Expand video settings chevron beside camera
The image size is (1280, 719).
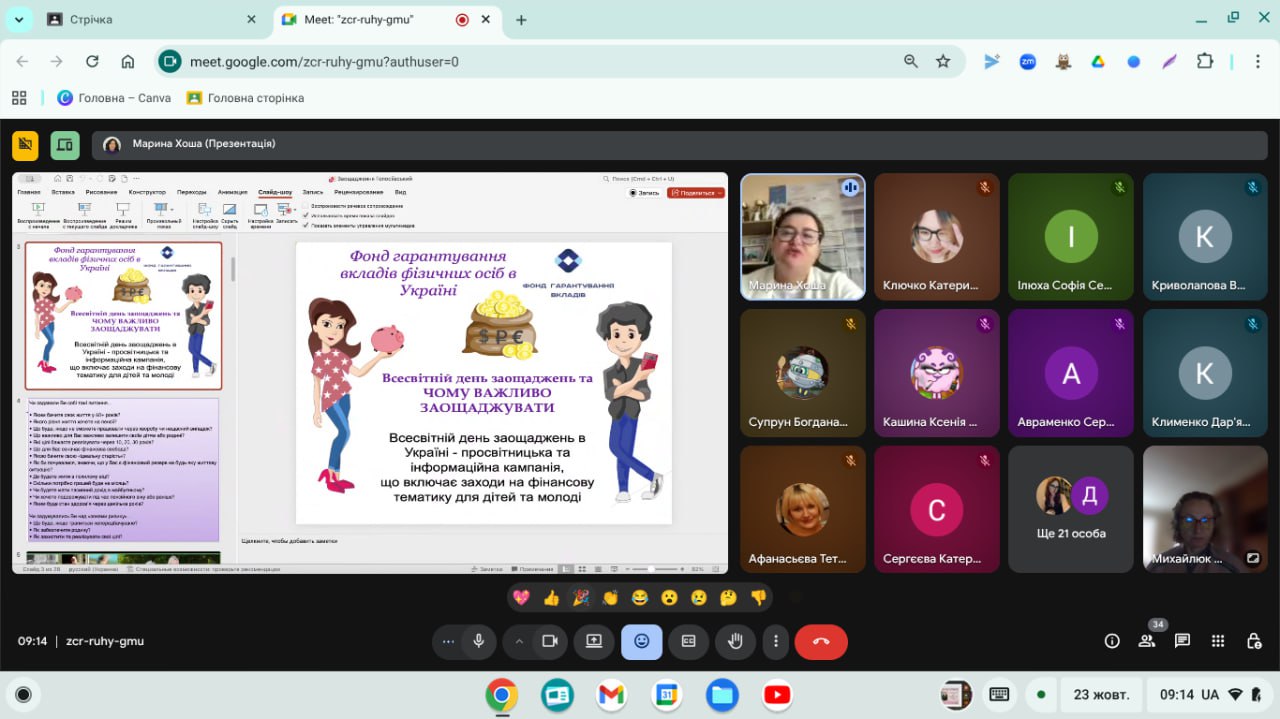[x=519, y=641]
